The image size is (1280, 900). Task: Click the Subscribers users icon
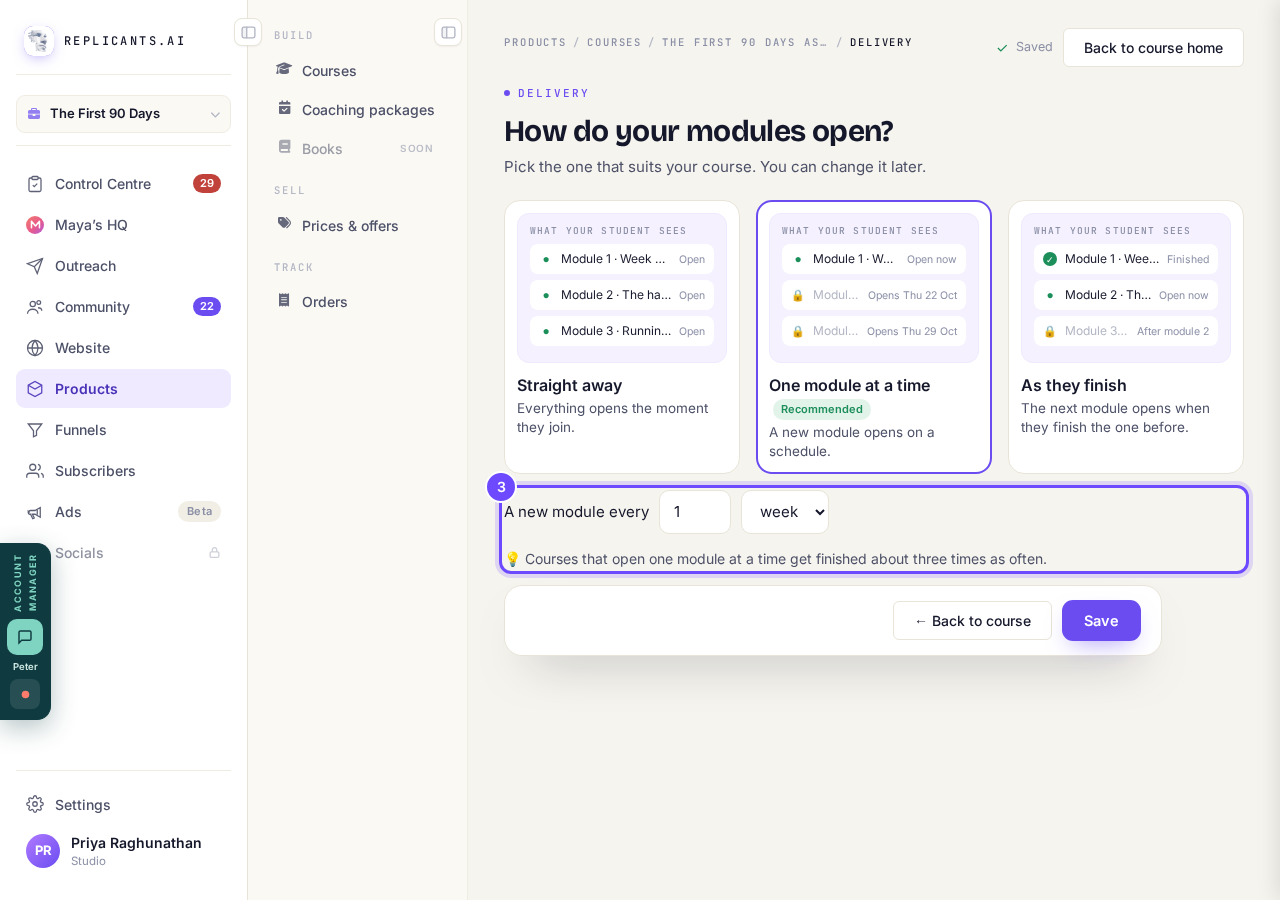tap(35, 471)
